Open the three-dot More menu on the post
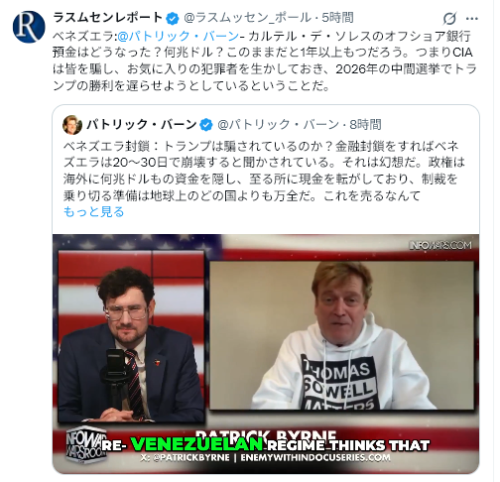500x482 pixels. click(472, 19)
